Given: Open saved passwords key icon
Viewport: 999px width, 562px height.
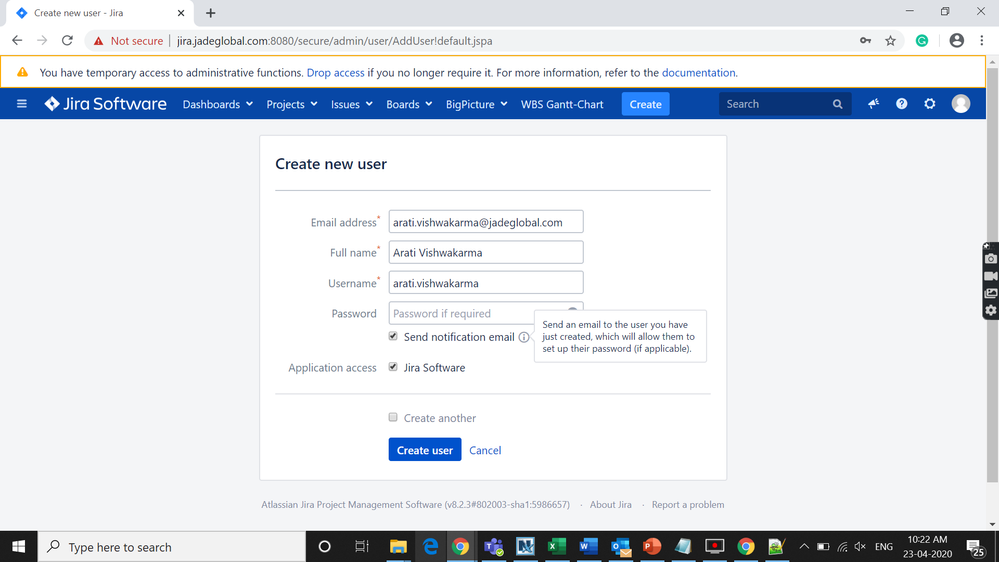Looking at the screenshot, I should [865, 41].
